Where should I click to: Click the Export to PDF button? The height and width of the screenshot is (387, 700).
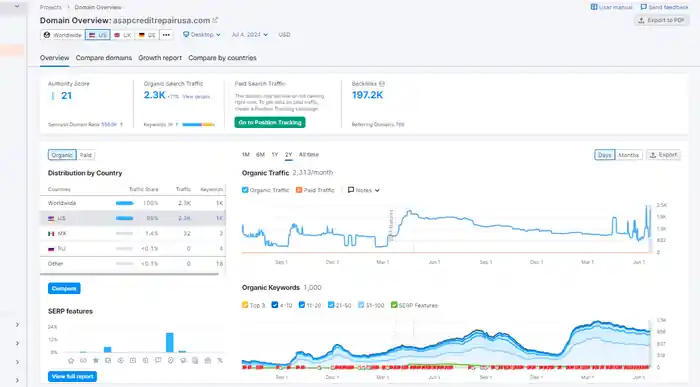click(x=662, y=20)
